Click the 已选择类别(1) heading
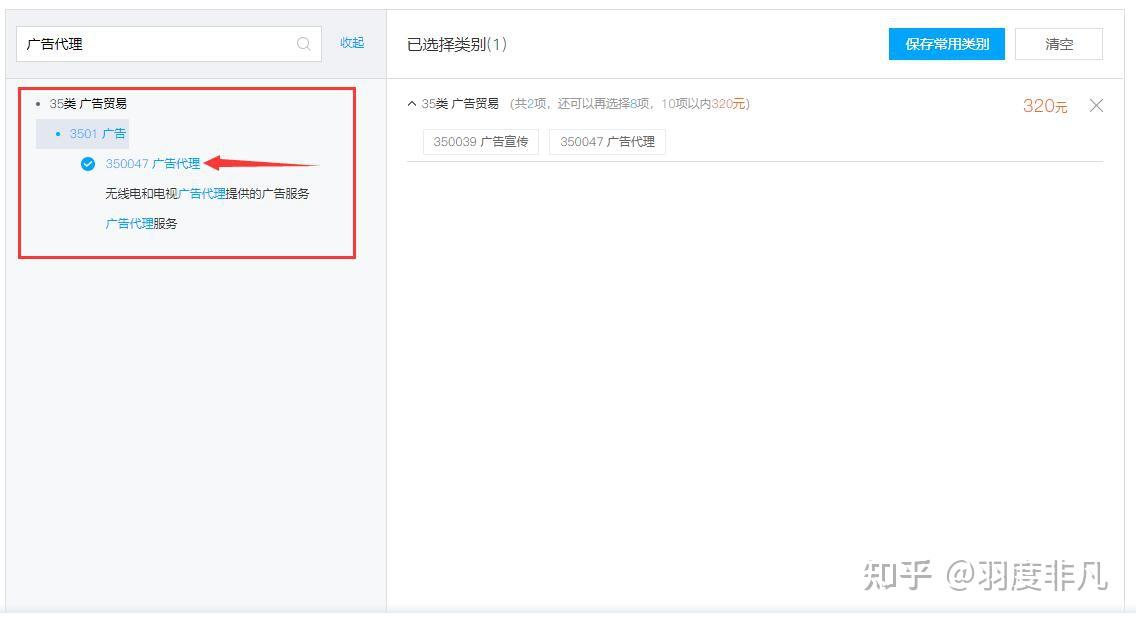The image size is (1136, 621). tap(457, 44)
